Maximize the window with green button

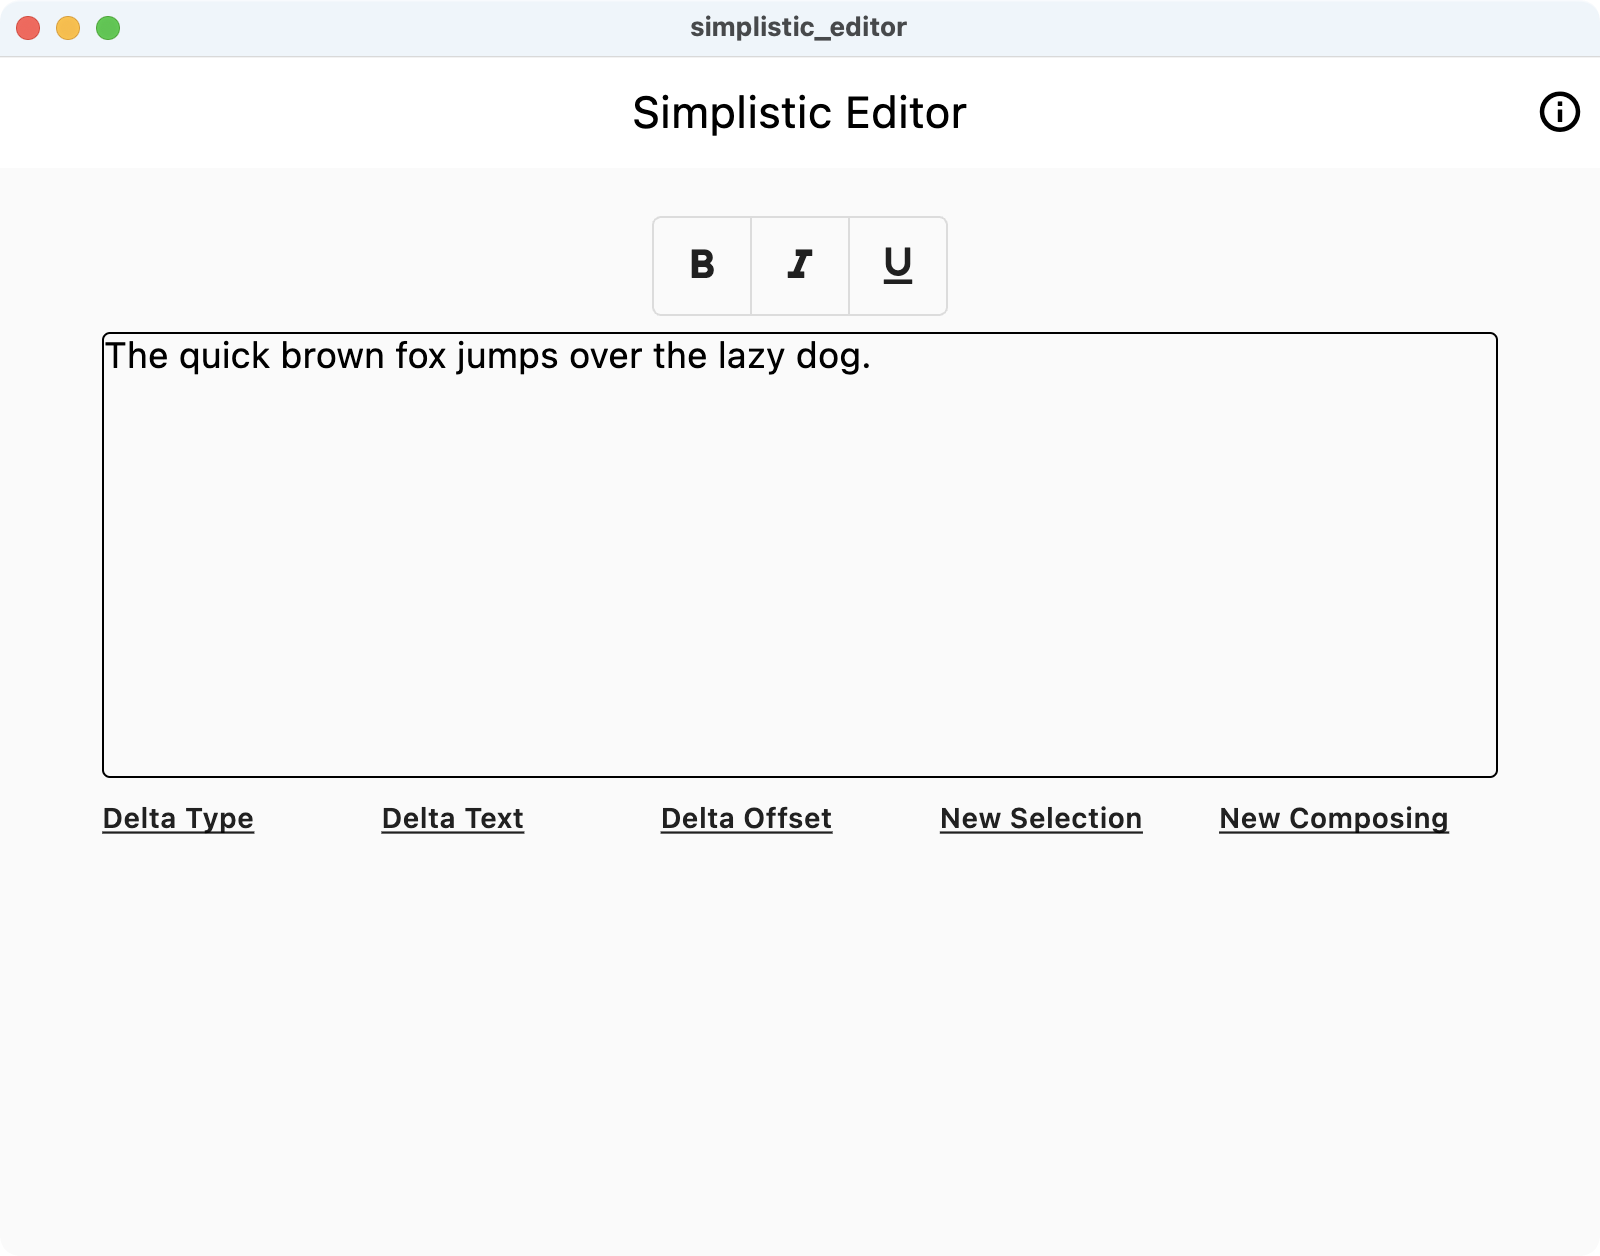108,28
